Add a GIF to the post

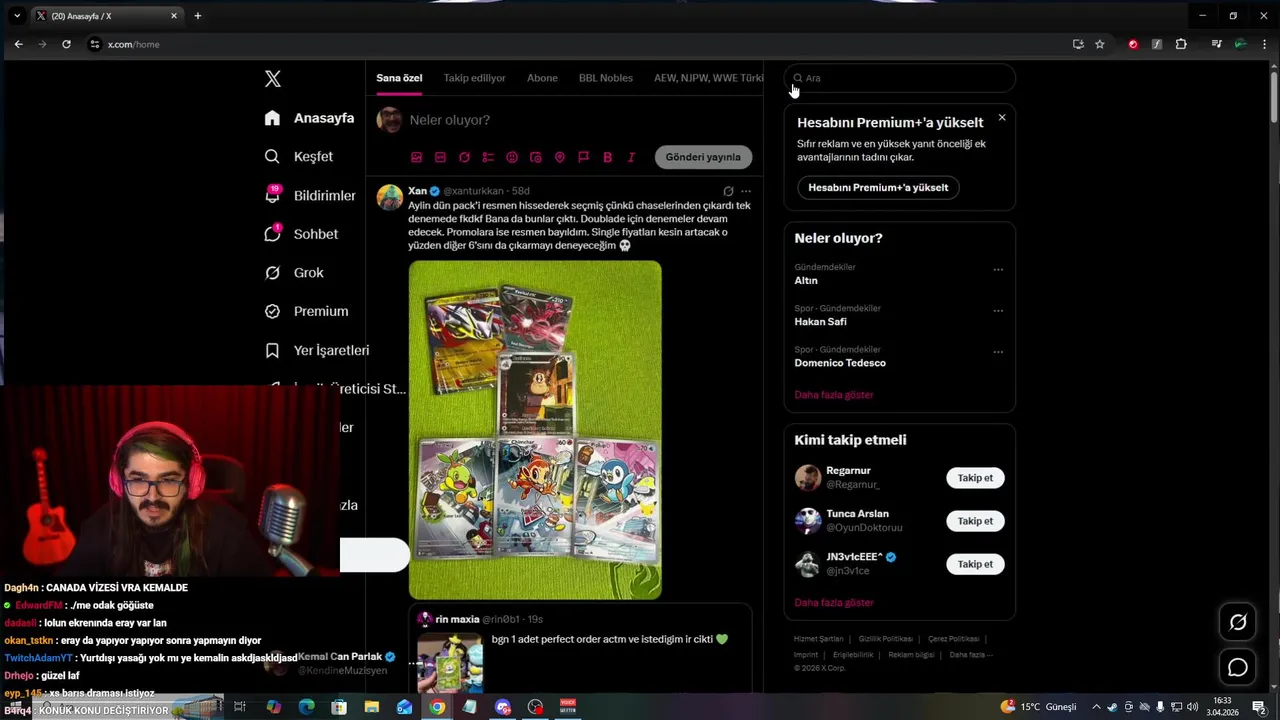coord(440,157)
